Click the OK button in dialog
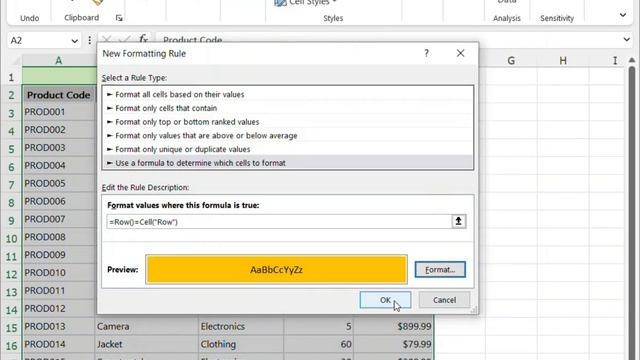The height and width of the screenshot is (360, 640). (x=385, y=300)
